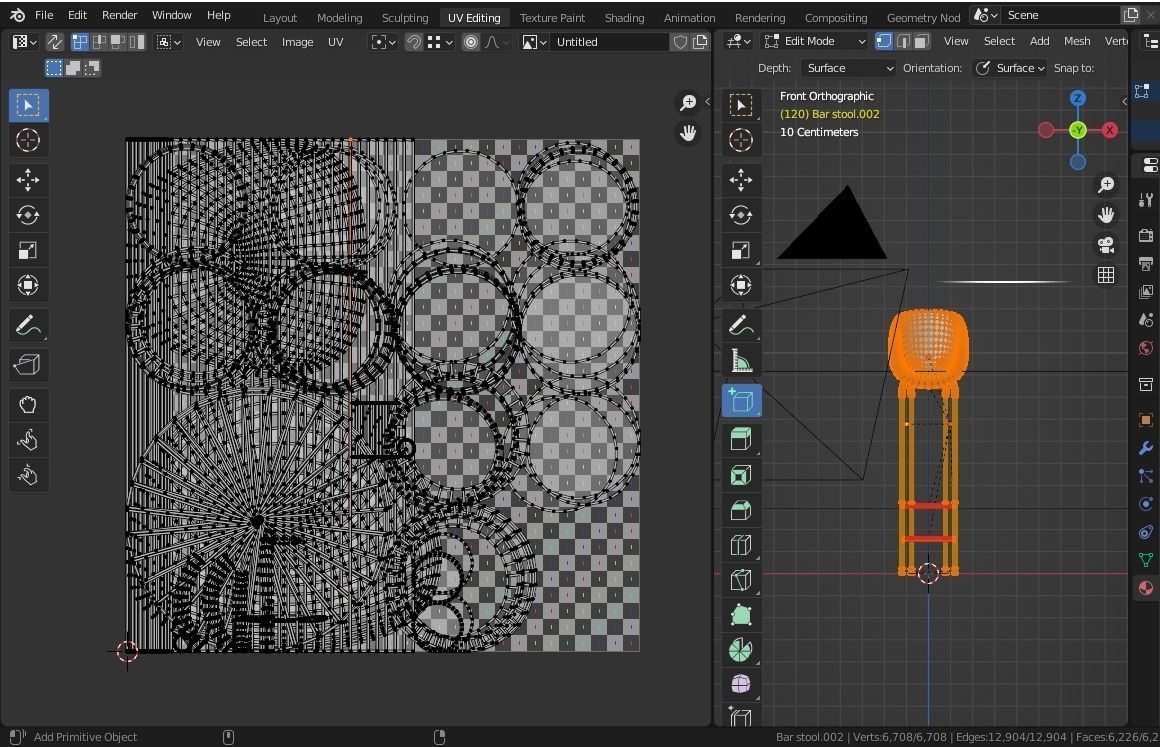Select the Rip Region tool in the UV editor
The height and width of the screenshot is (747, 1160).
(x=28, y=364)
